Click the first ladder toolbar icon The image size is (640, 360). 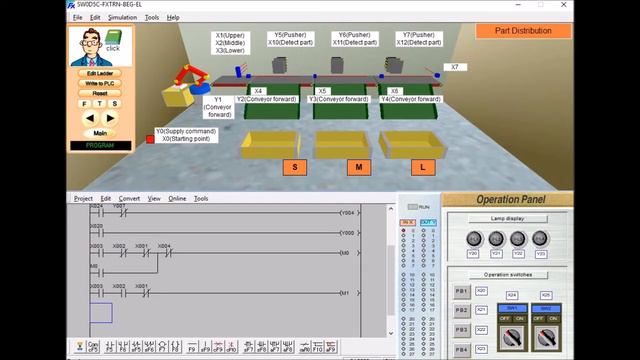[80, 347]
